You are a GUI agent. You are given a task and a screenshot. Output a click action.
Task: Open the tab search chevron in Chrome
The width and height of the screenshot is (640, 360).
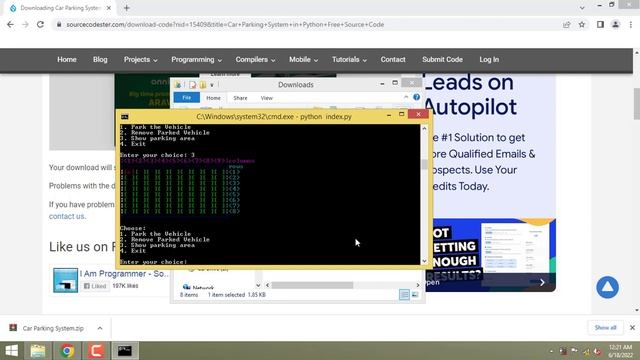tap(582, 8)
